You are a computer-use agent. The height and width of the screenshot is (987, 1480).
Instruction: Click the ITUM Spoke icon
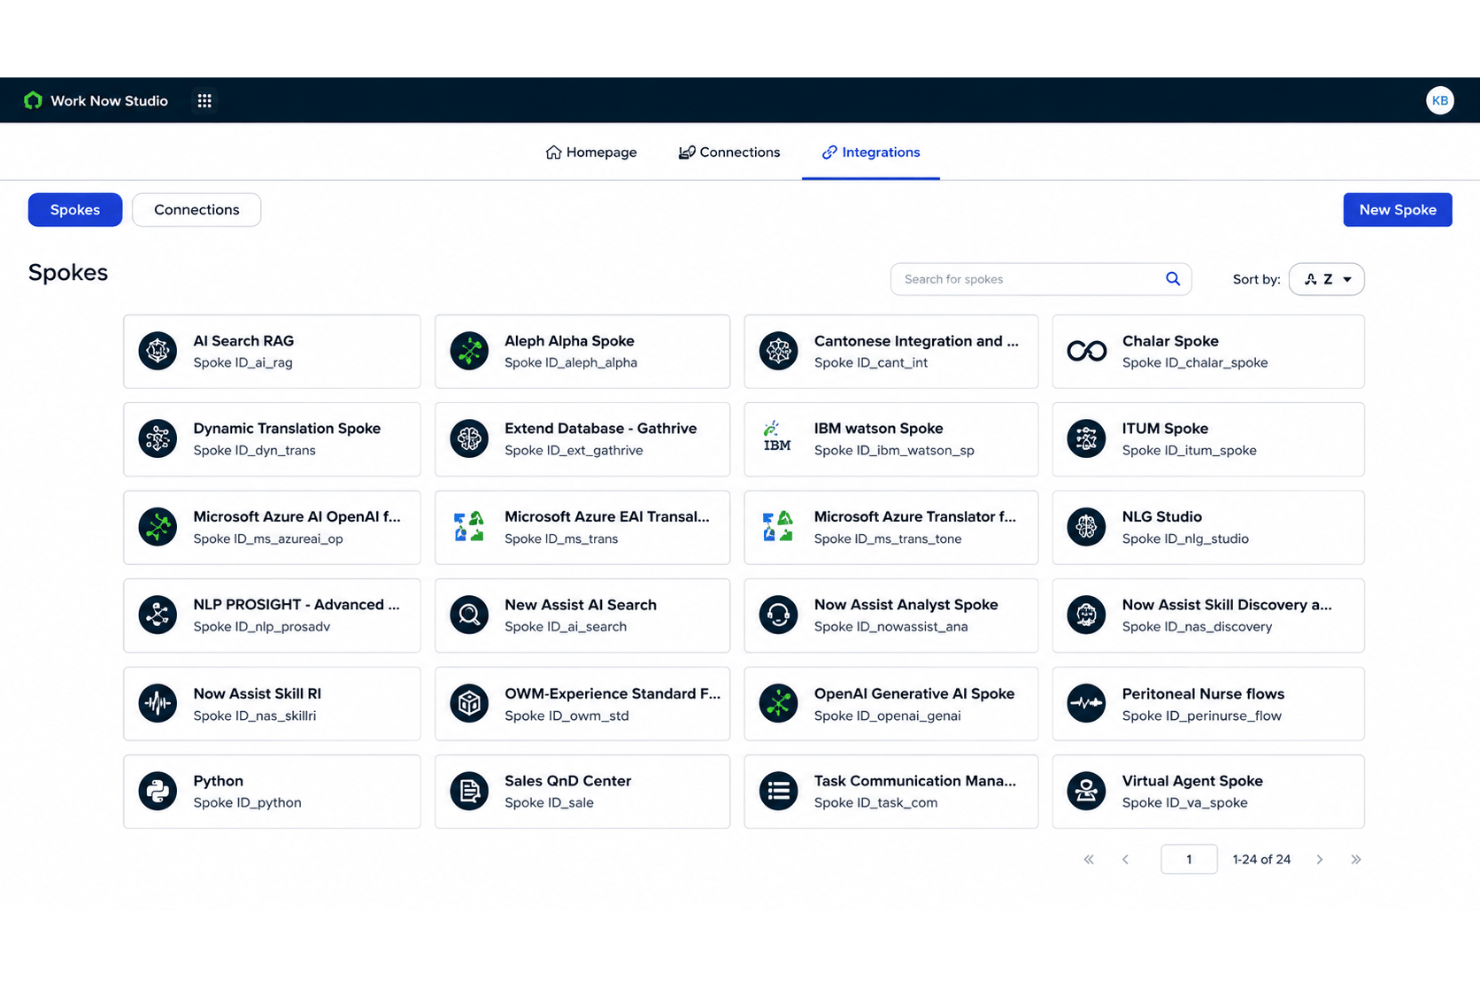tap(1086, 439)
